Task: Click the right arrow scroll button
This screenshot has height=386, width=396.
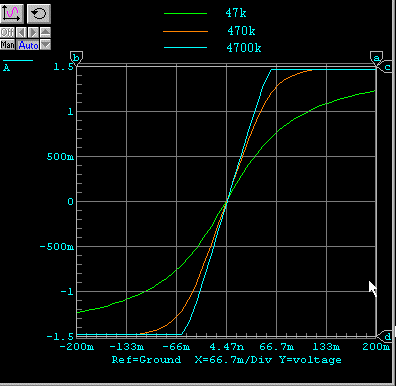Action: [33, 32]
